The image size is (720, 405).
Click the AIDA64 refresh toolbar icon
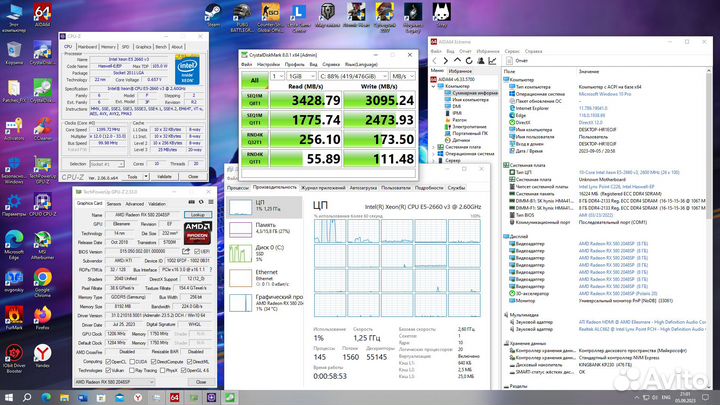click(x=469, y=61)
